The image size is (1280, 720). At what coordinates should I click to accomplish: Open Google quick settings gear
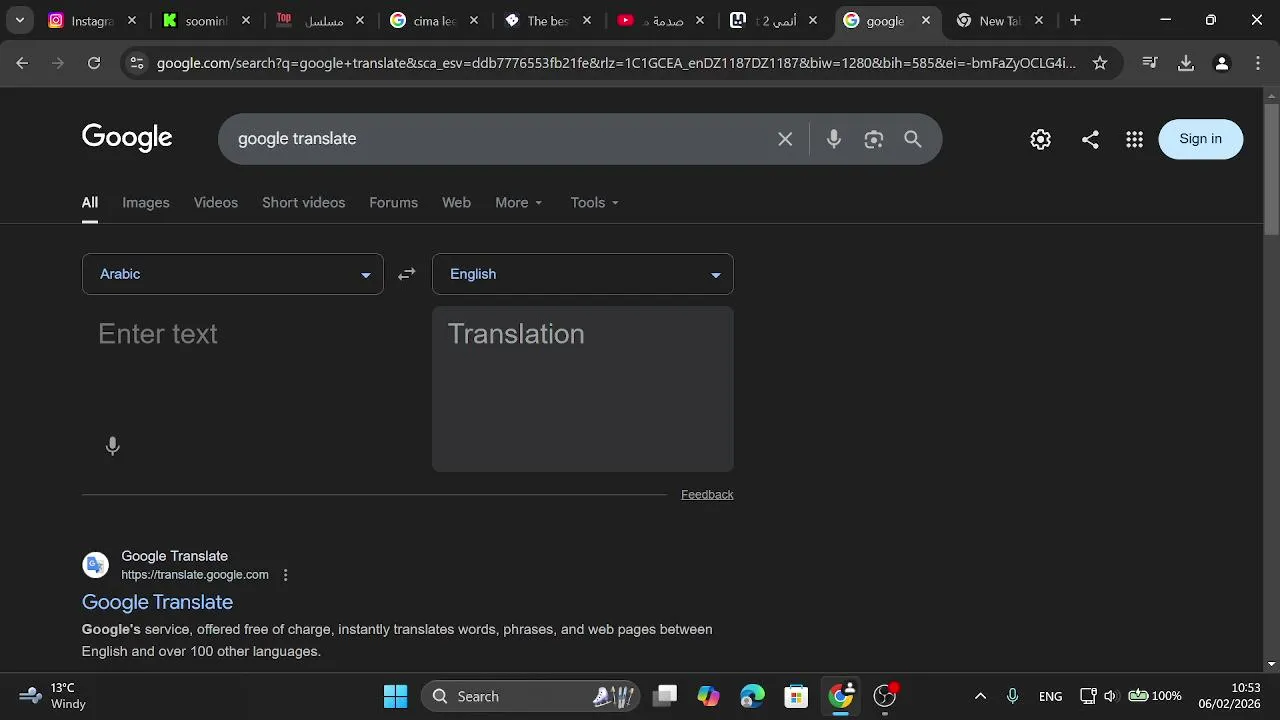(x=1041, y=139)
